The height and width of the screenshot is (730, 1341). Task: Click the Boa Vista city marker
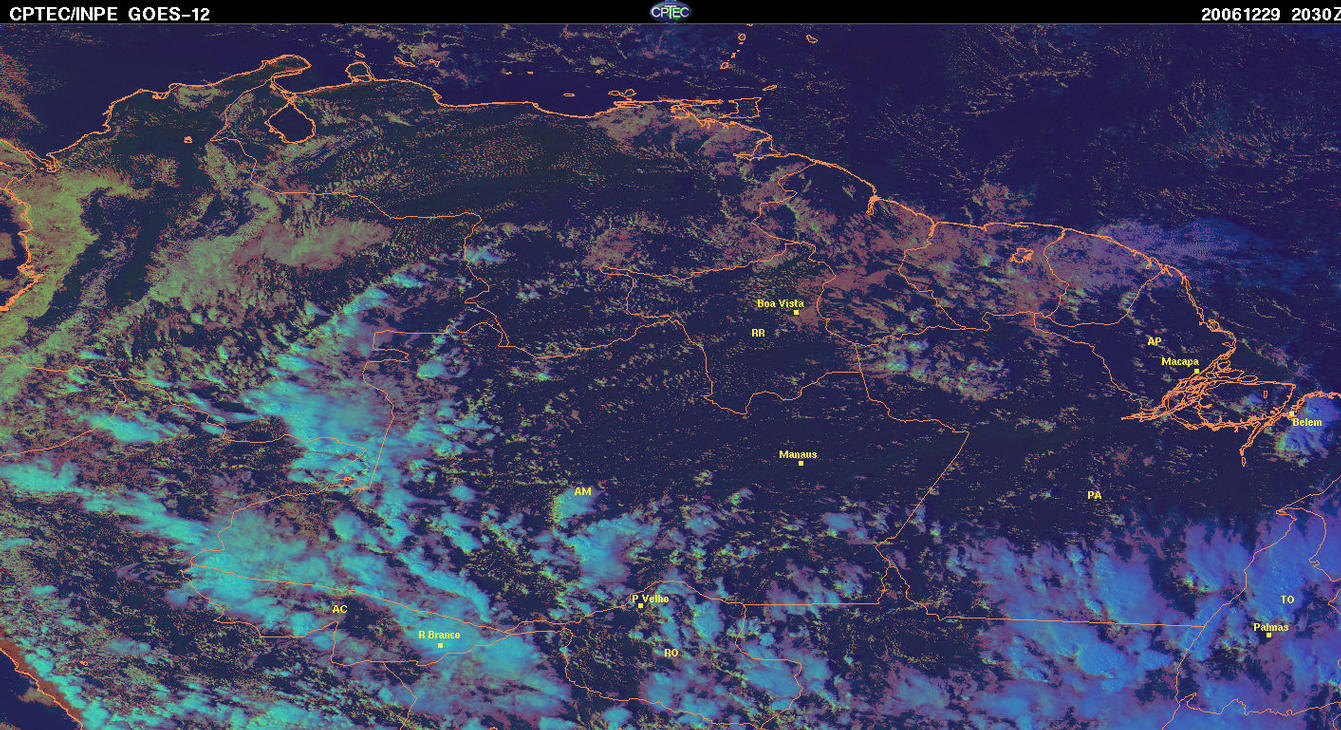tap(796, 312)
